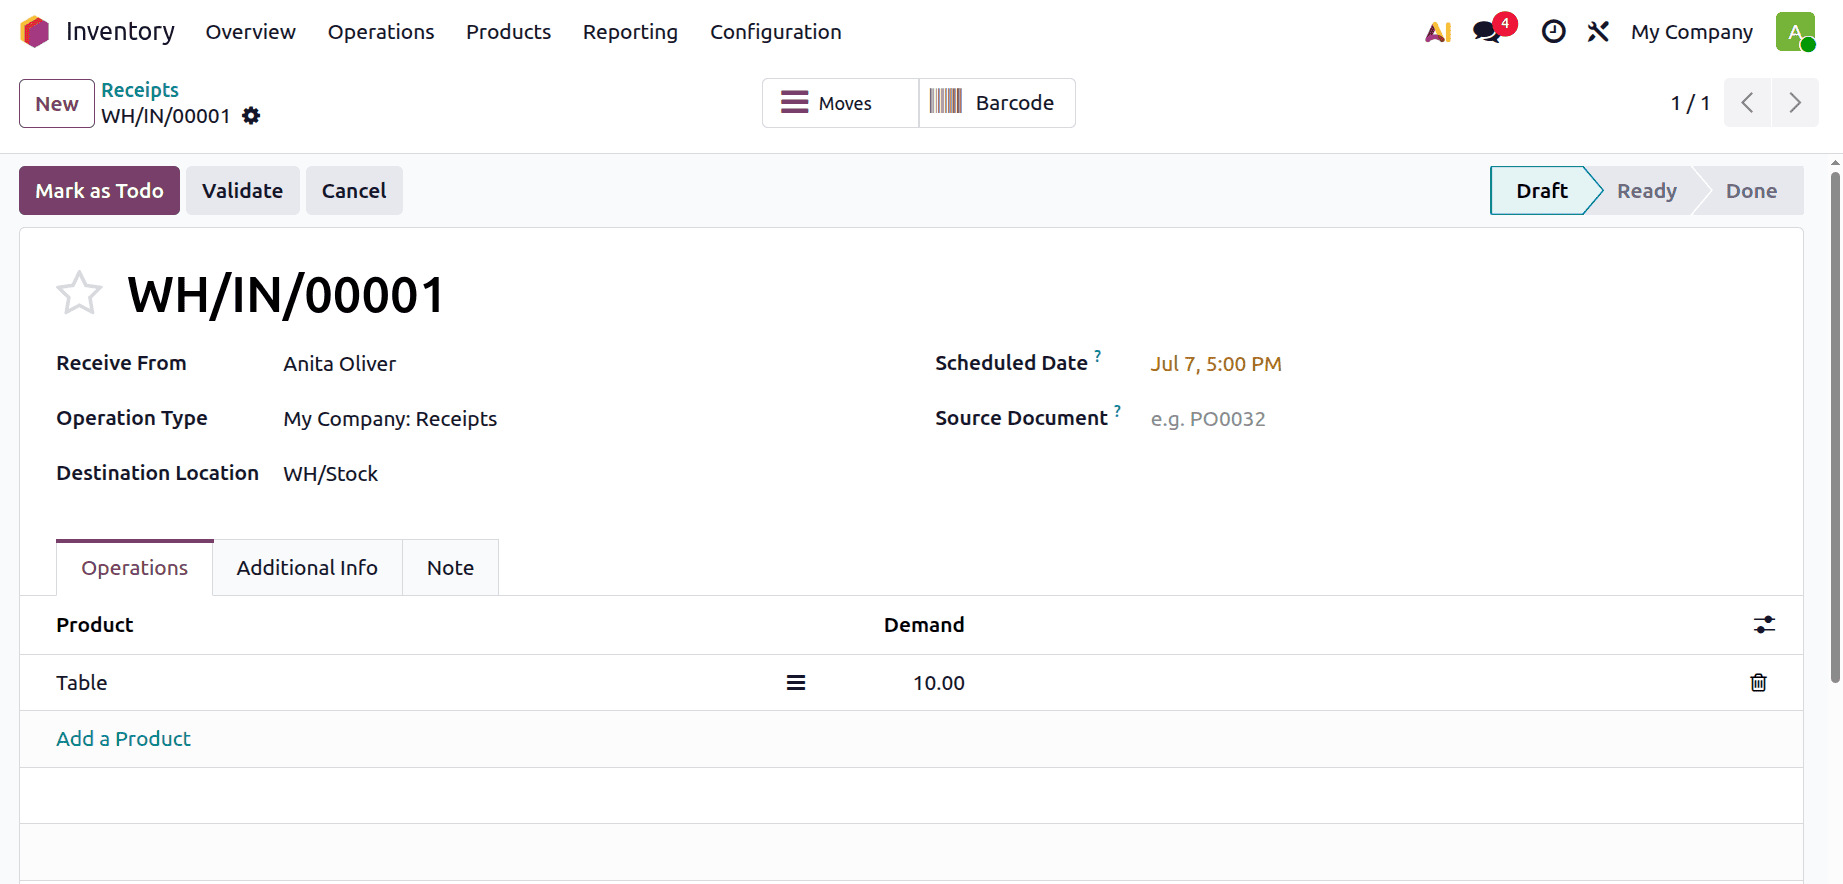Open Scheduled Date picker Jul 7, 5:00 PM
The image size is (1843, 884).
tap(1216, 364)
